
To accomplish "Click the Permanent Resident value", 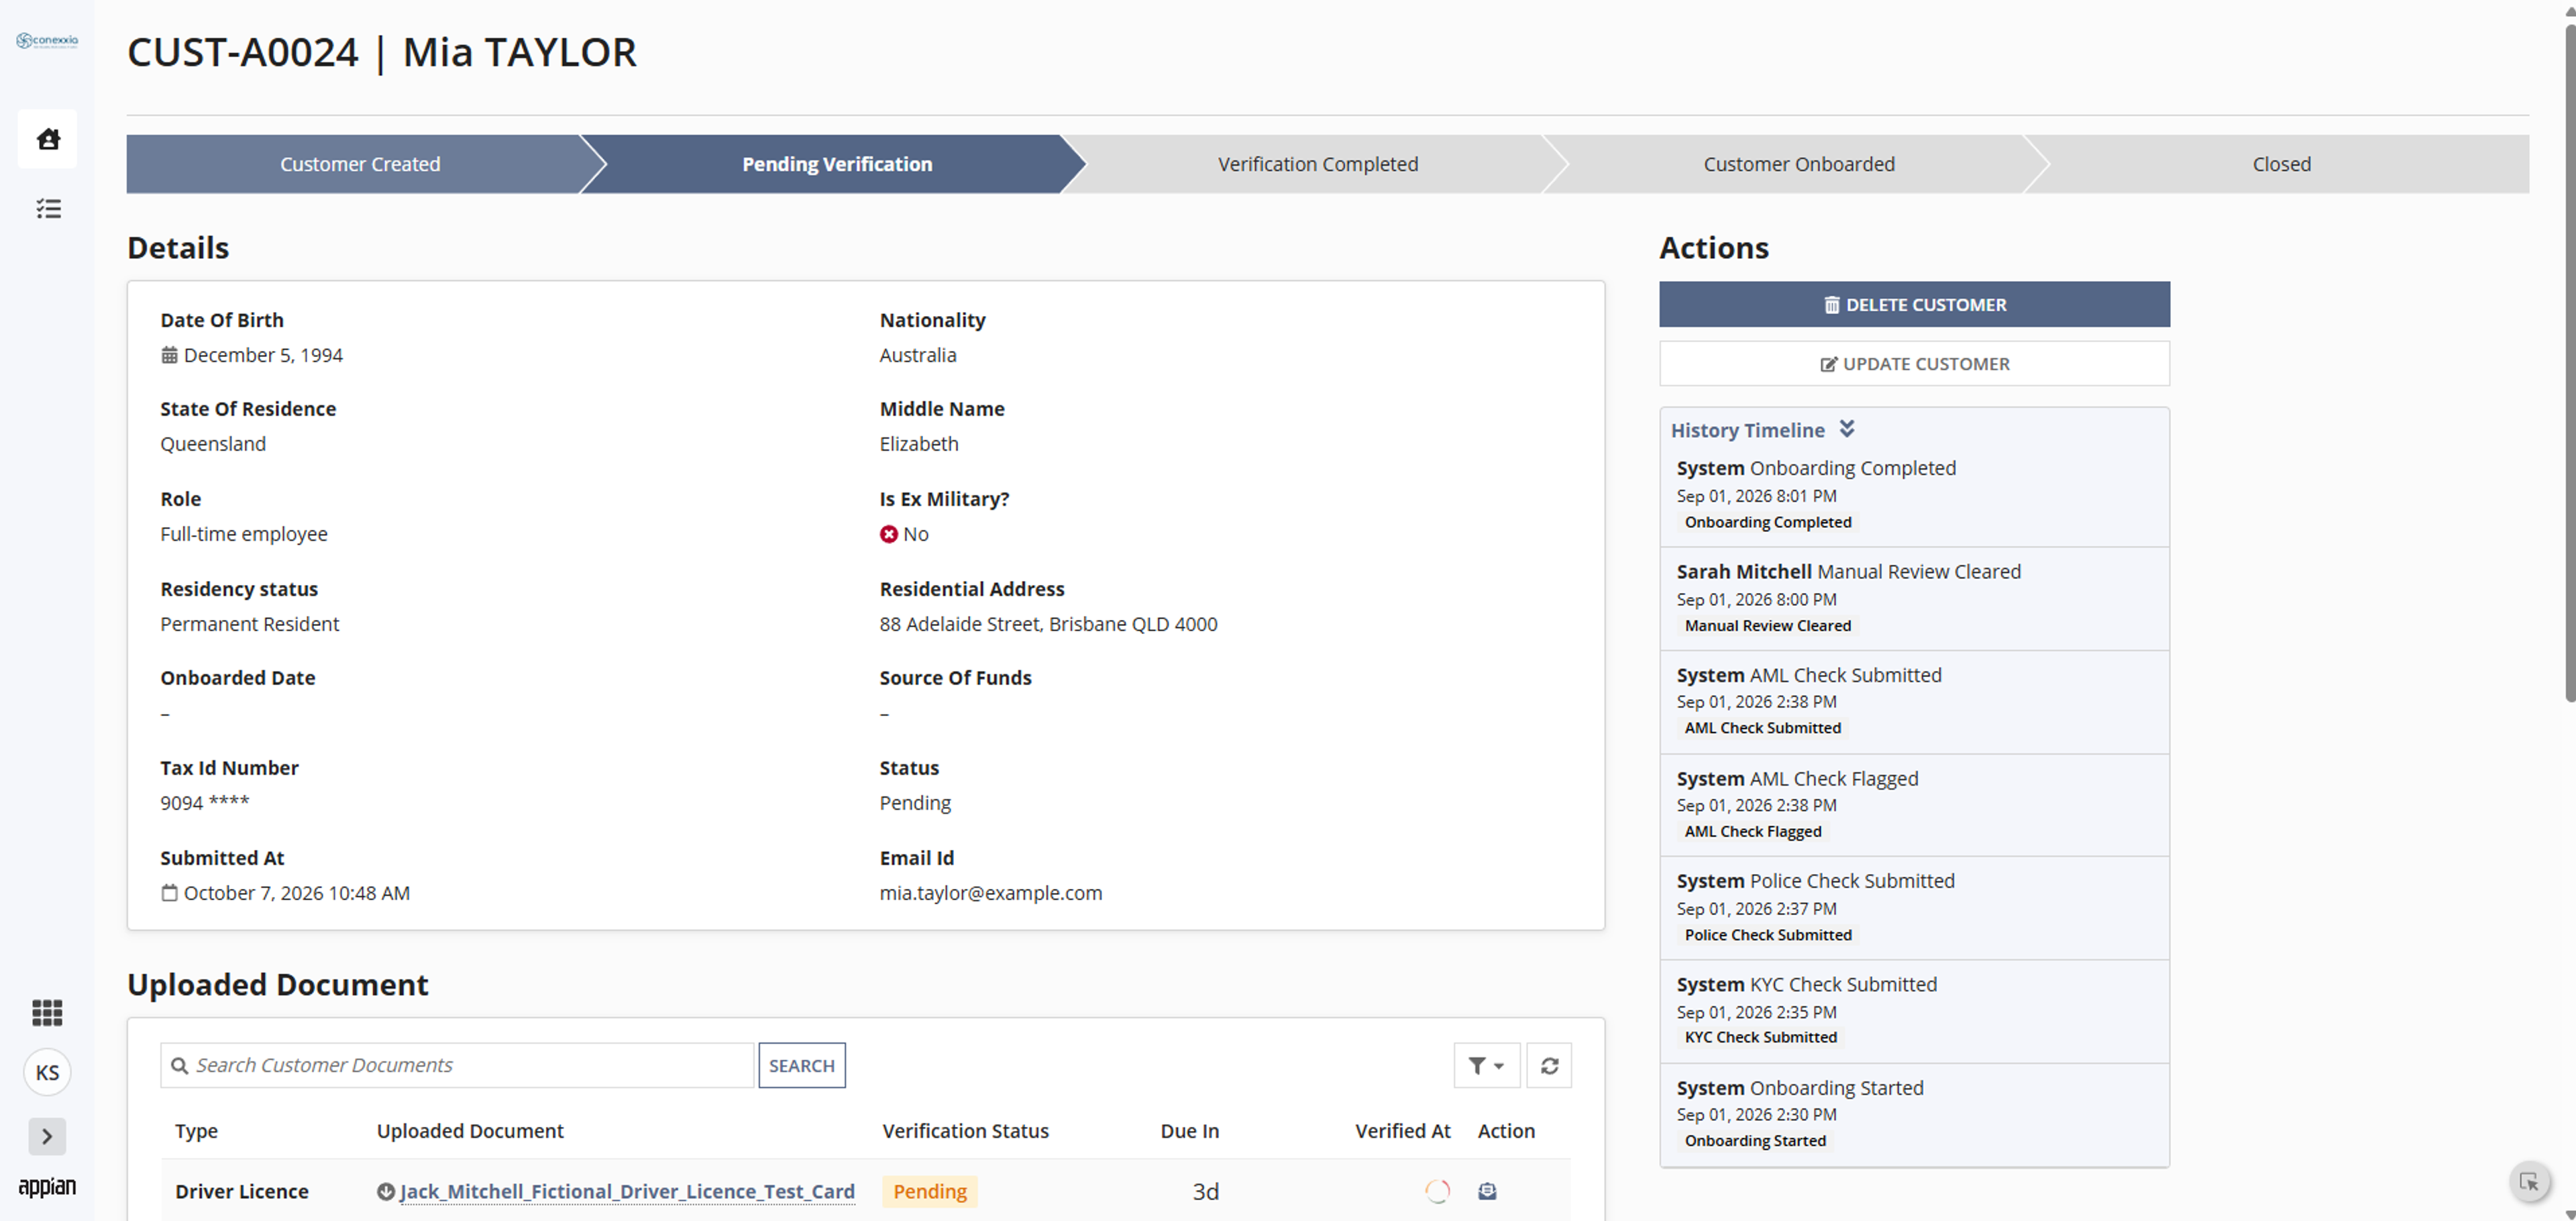I will [249, 624].
